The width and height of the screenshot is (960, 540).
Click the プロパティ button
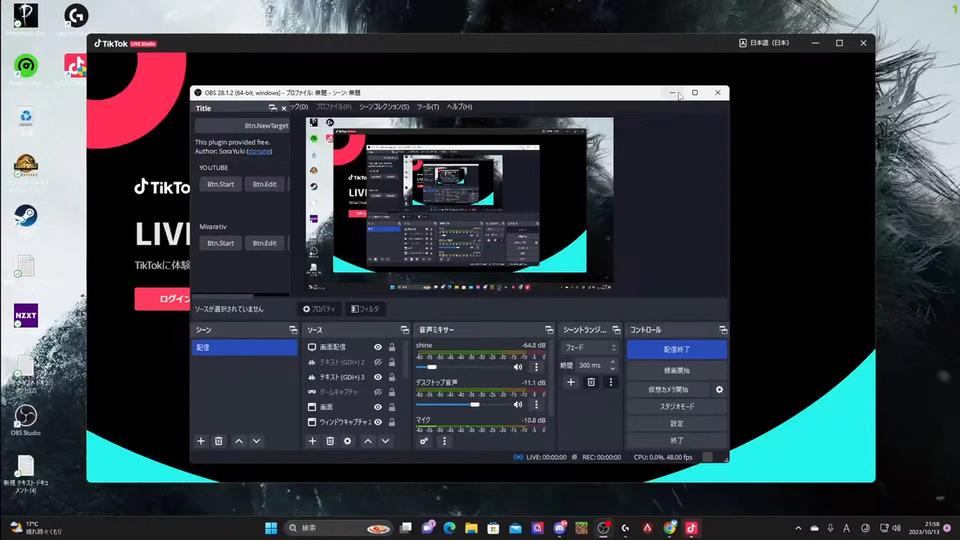click(x=319, y=309)
